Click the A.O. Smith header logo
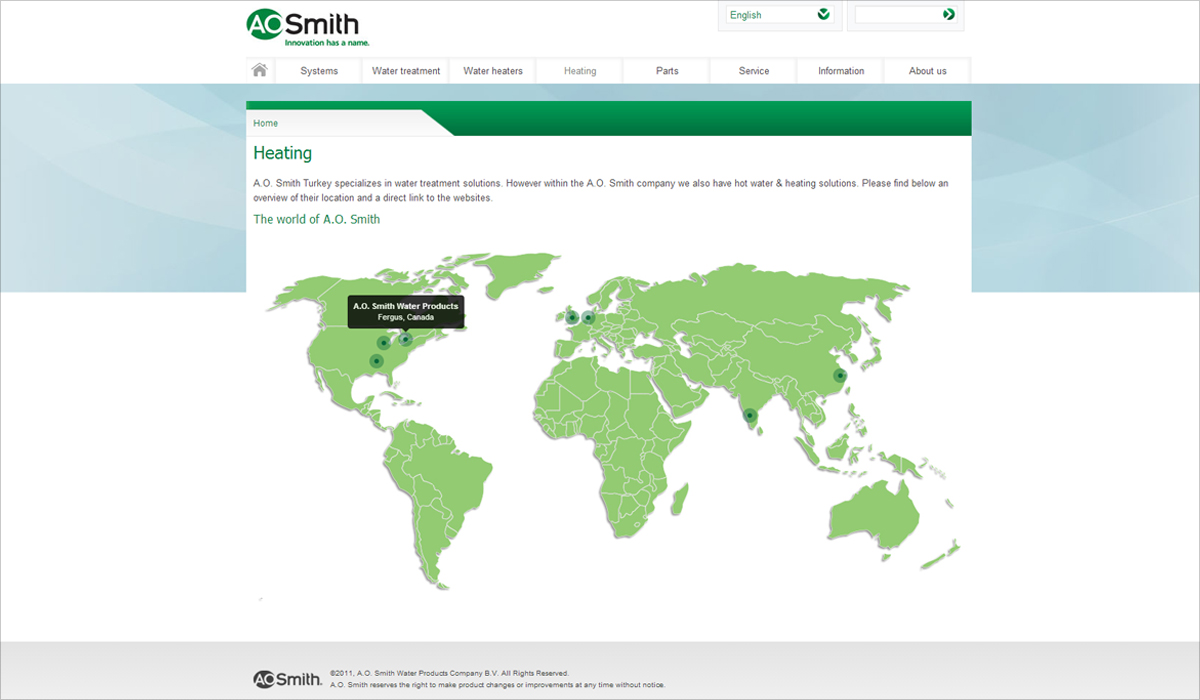This screenshot has height=700, width=1200. pos(308,28)
